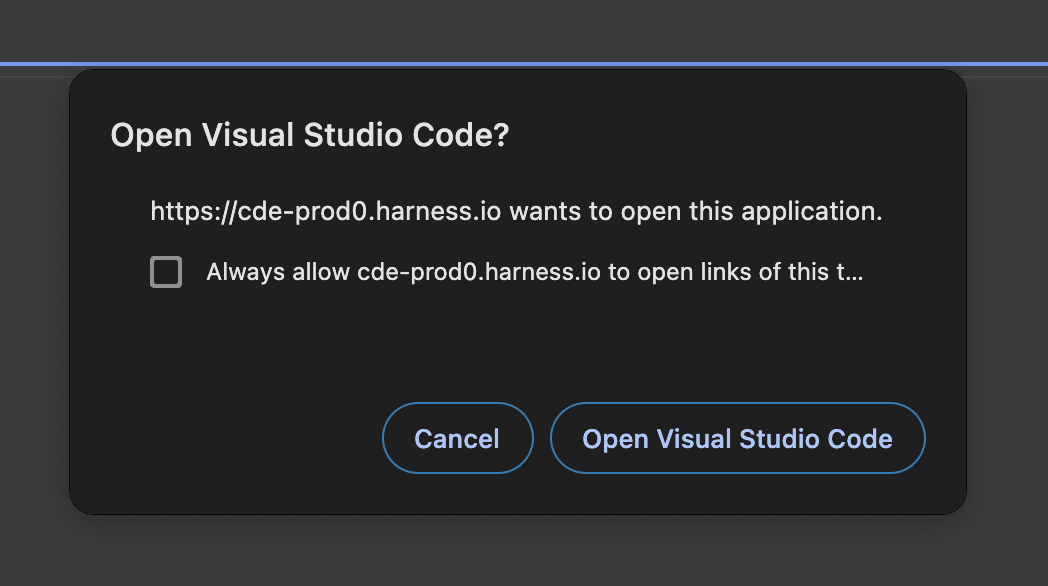
Task: Click the dark strip above the blue line
Action: pyautogui.click(x=524, y=30)
